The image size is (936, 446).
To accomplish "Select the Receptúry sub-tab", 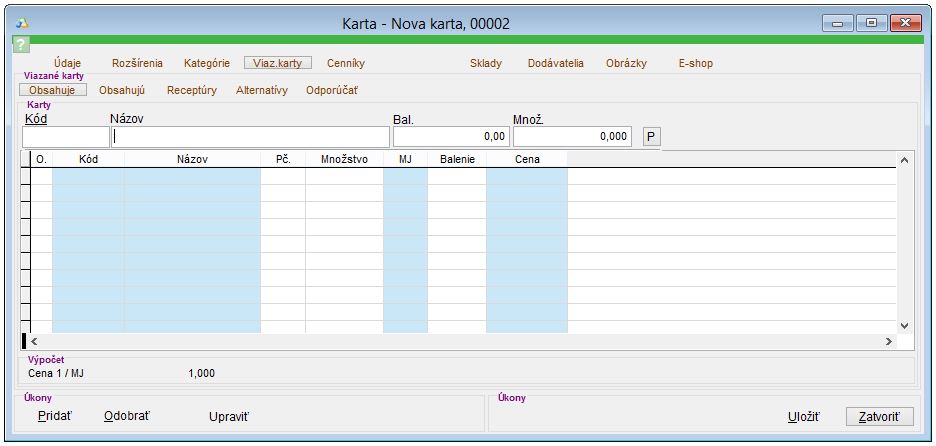I will 191,90.
